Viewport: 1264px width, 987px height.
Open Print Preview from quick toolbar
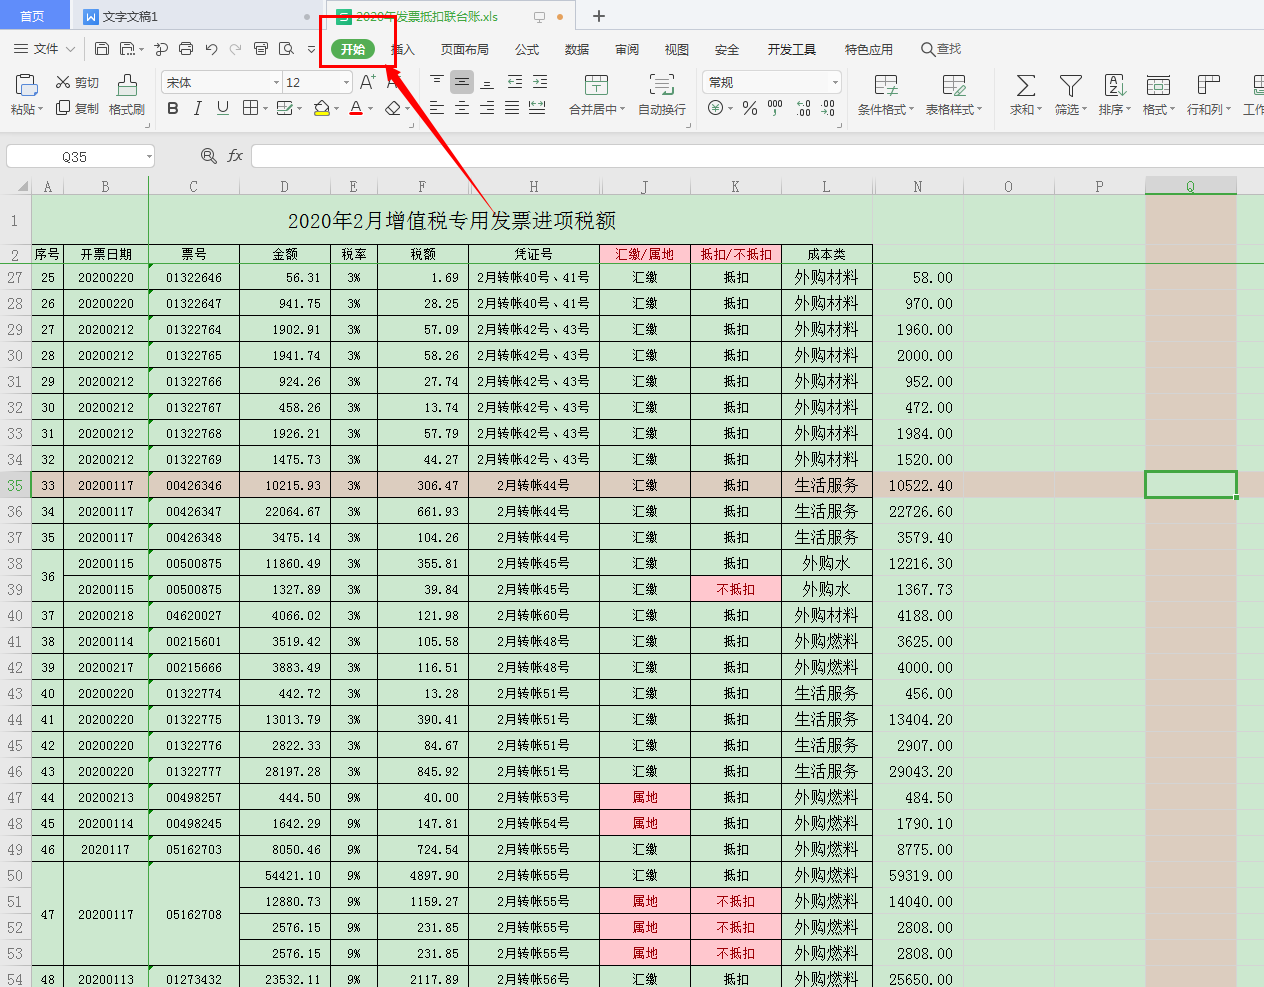(x=286, y=49)
